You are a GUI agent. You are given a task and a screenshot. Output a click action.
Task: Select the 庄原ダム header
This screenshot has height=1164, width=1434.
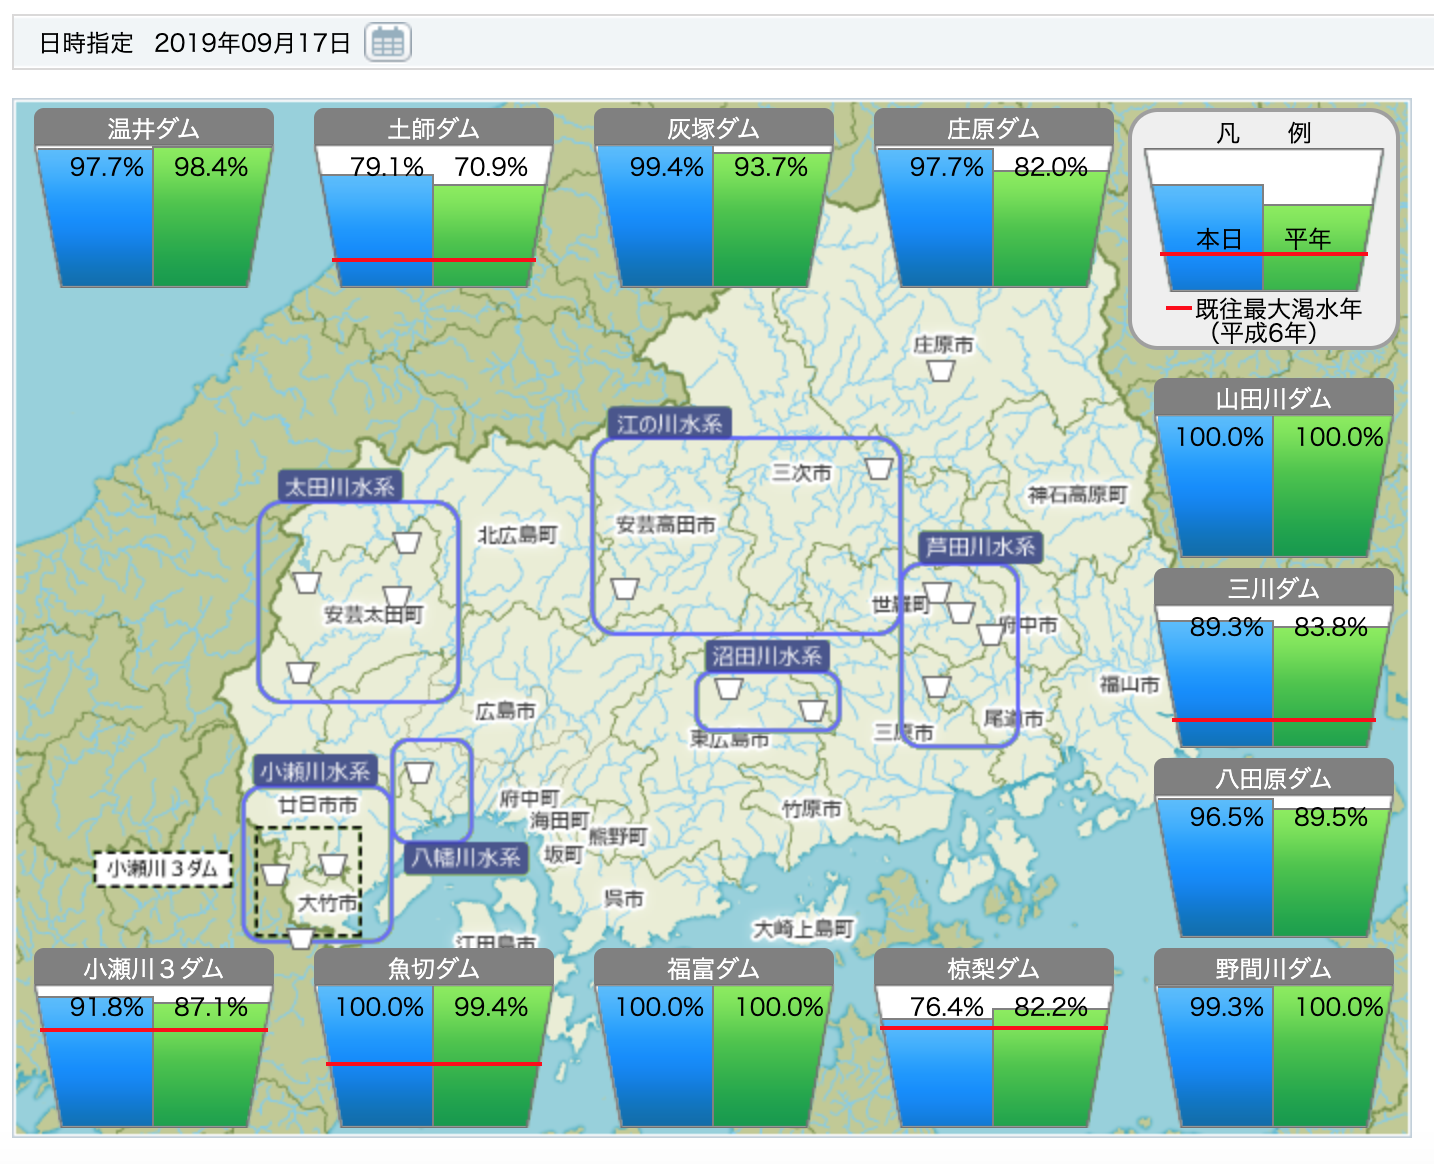click(993, 129)
